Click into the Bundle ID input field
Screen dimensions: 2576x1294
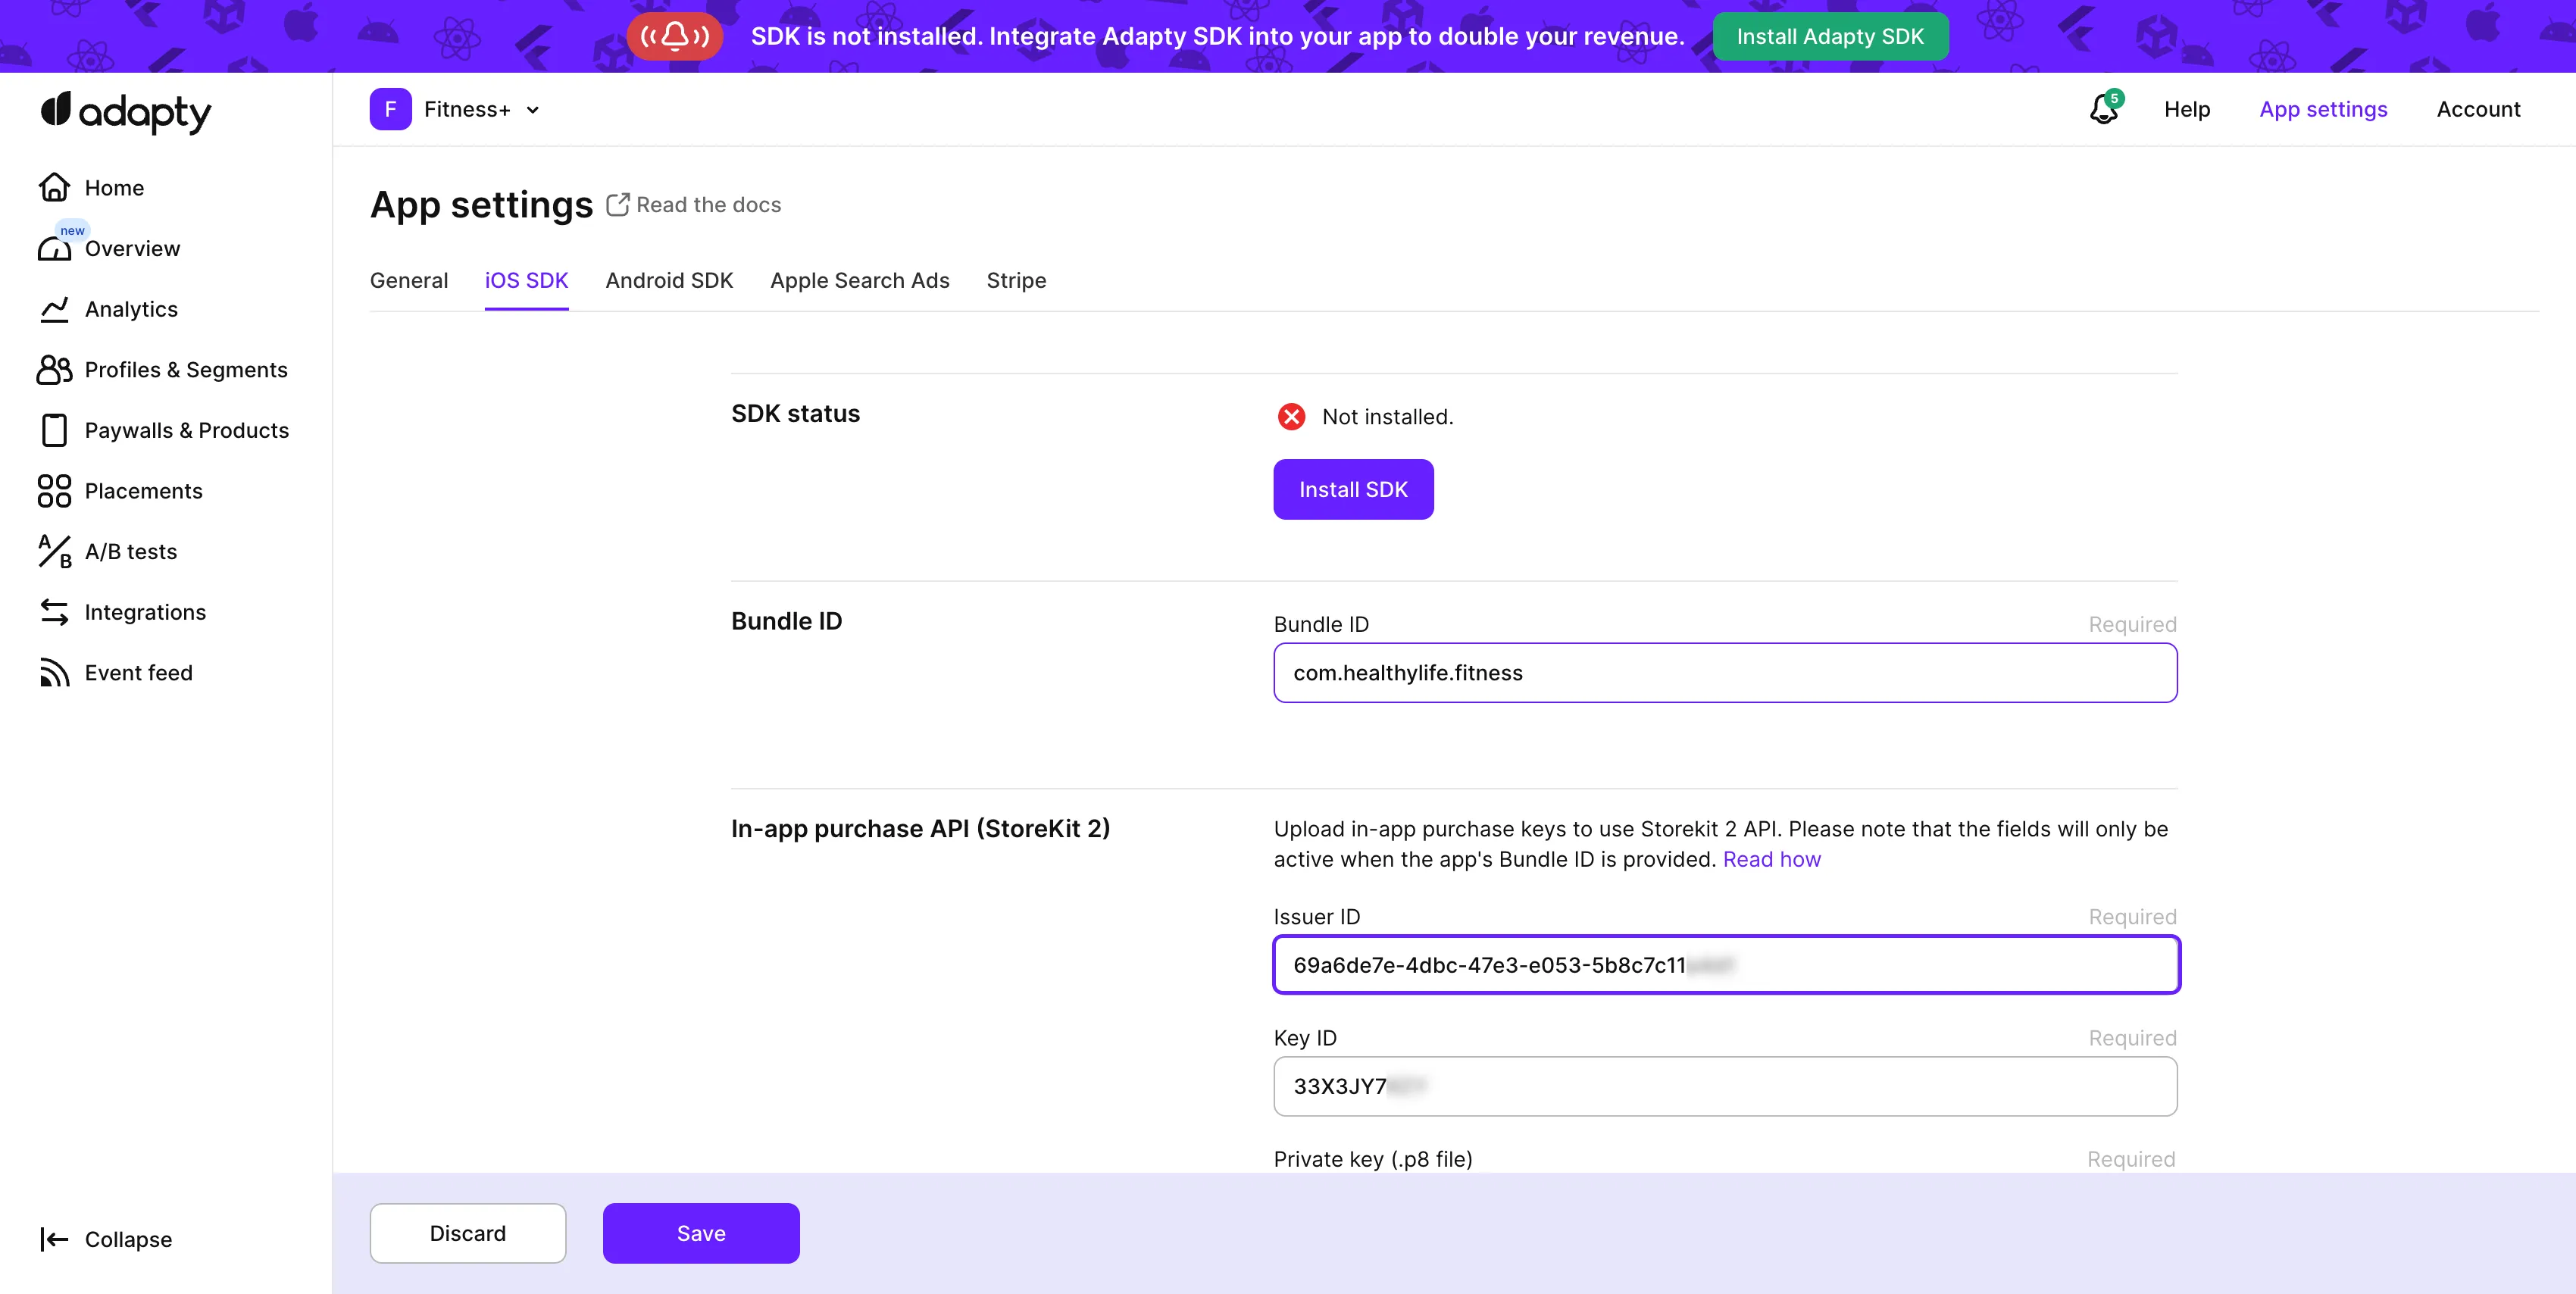(x=1724, y=673)
